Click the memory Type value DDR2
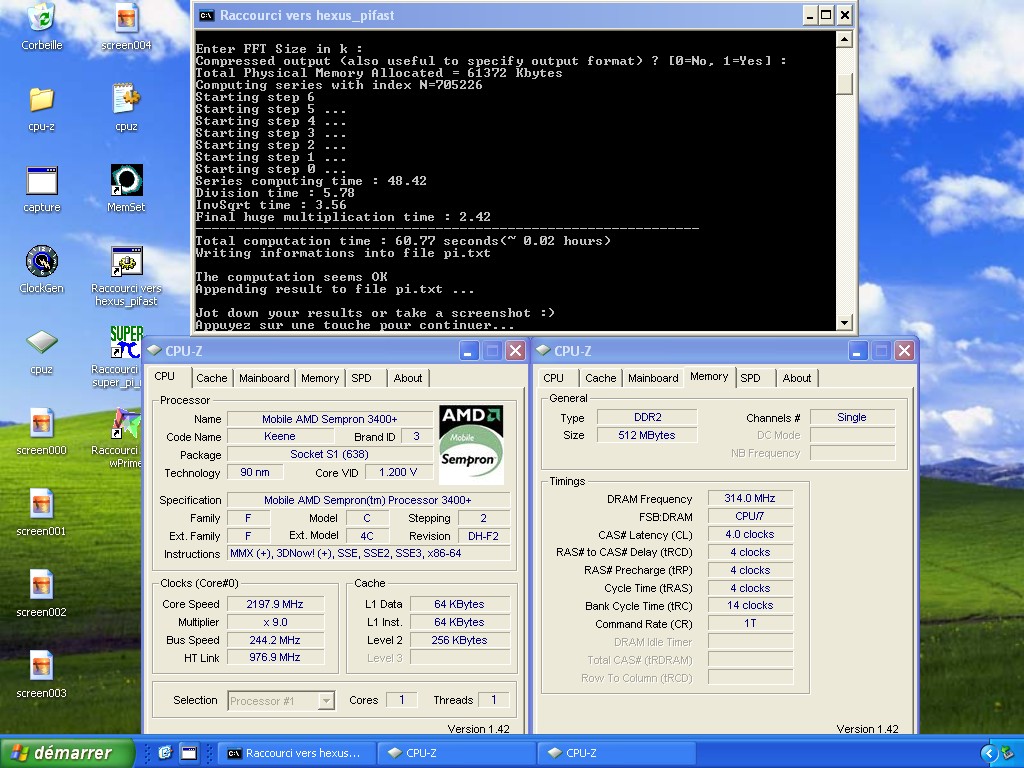This screenshot has width=1024, height=768. 647,417
